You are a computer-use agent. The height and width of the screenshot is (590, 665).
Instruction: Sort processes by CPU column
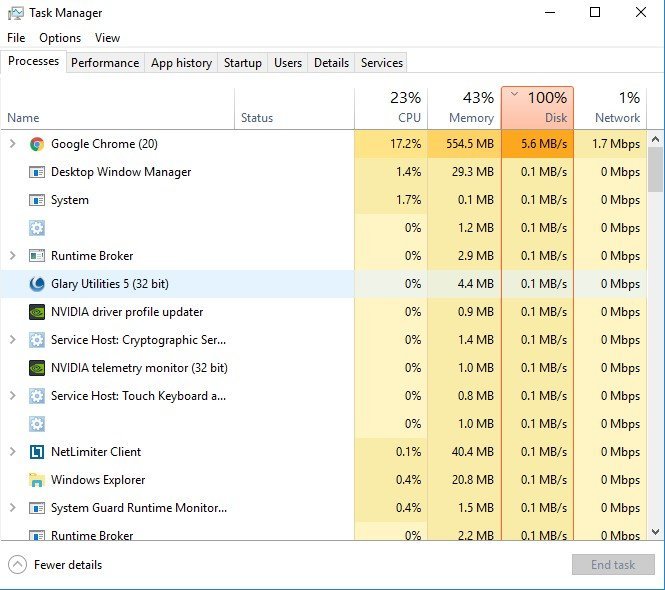[391, 108]
